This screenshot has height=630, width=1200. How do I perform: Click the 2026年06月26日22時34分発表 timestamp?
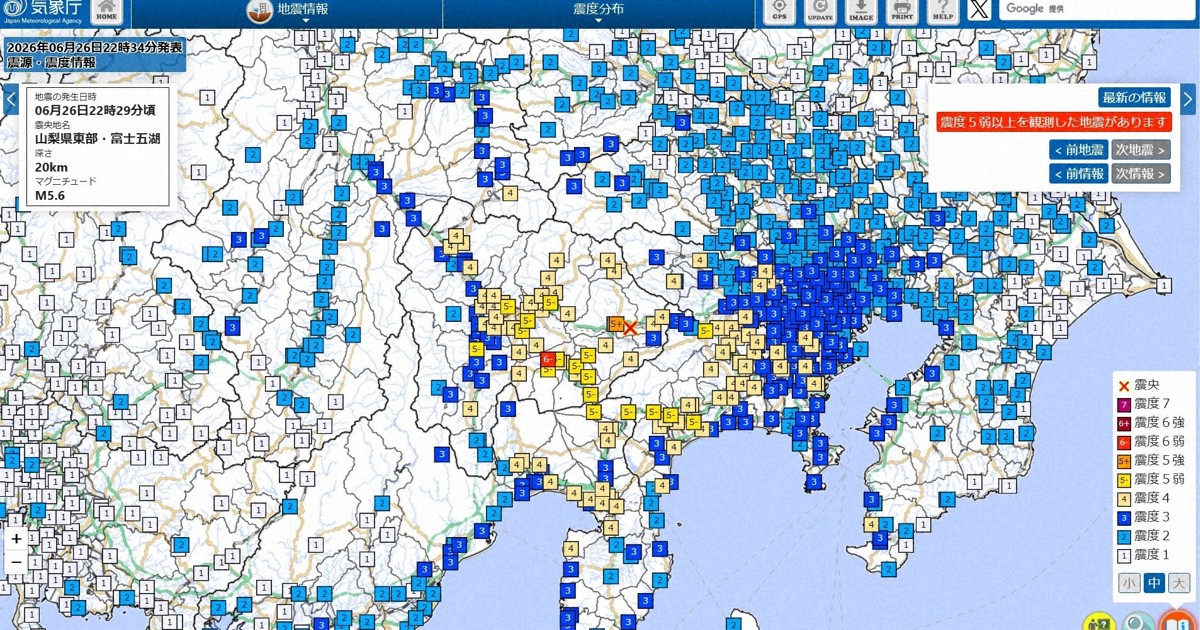coord(95,47)
